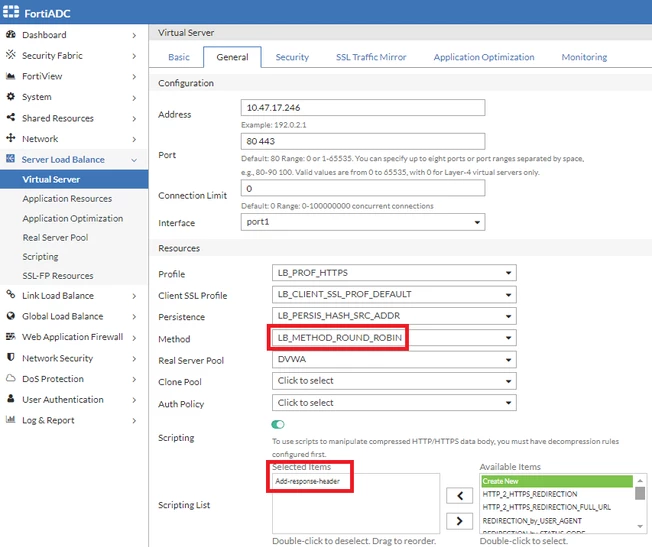This screenshot has width=652, height=547.
Task: Click the right arrow move button
Action: pos(459,521)
